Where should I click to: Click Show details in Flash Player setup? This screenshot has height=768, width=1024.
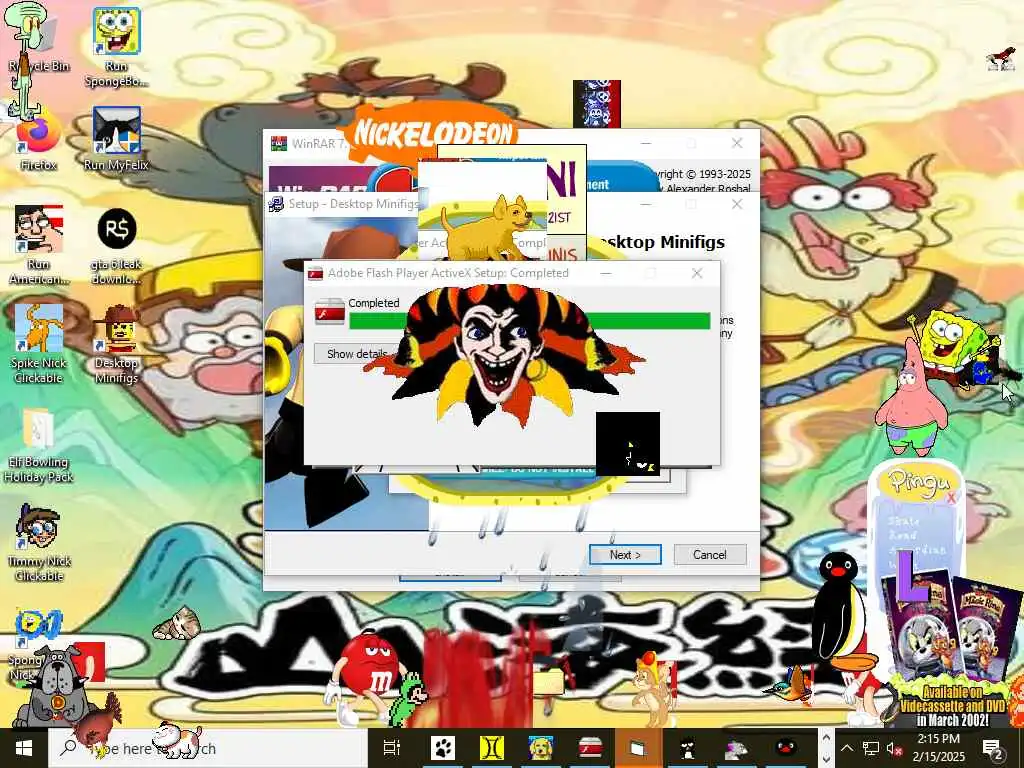point(357,353)
